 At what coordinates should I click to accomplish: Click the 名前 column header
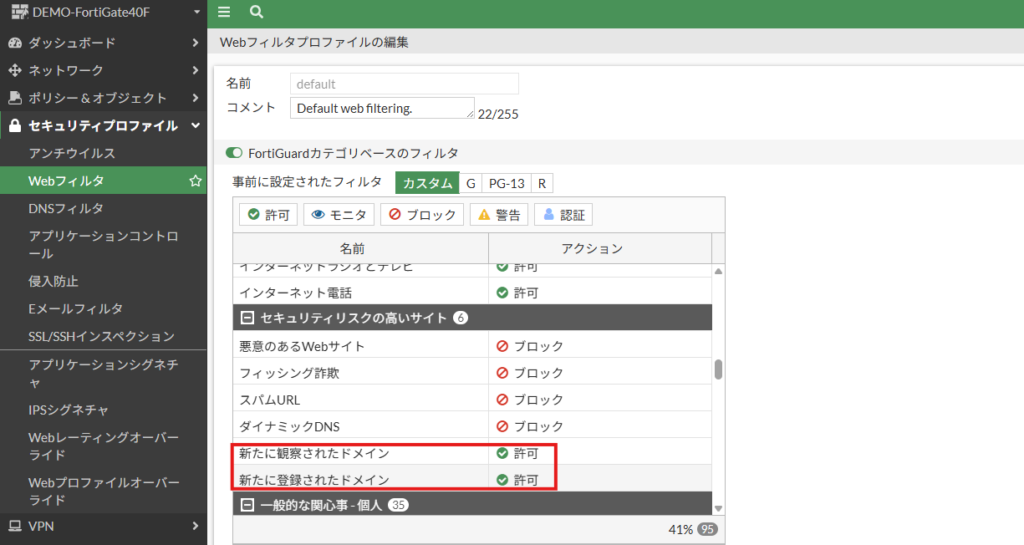[x=360, y=249]
